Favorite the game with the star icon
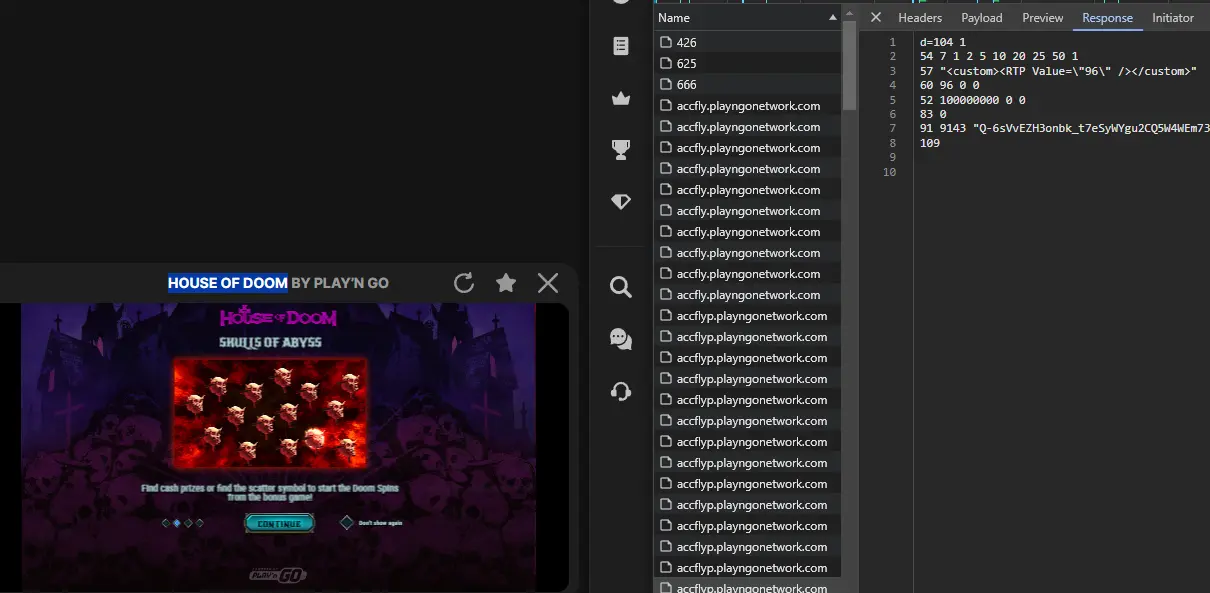Viewport: 1210px width, 593px height. click(506, 283)
